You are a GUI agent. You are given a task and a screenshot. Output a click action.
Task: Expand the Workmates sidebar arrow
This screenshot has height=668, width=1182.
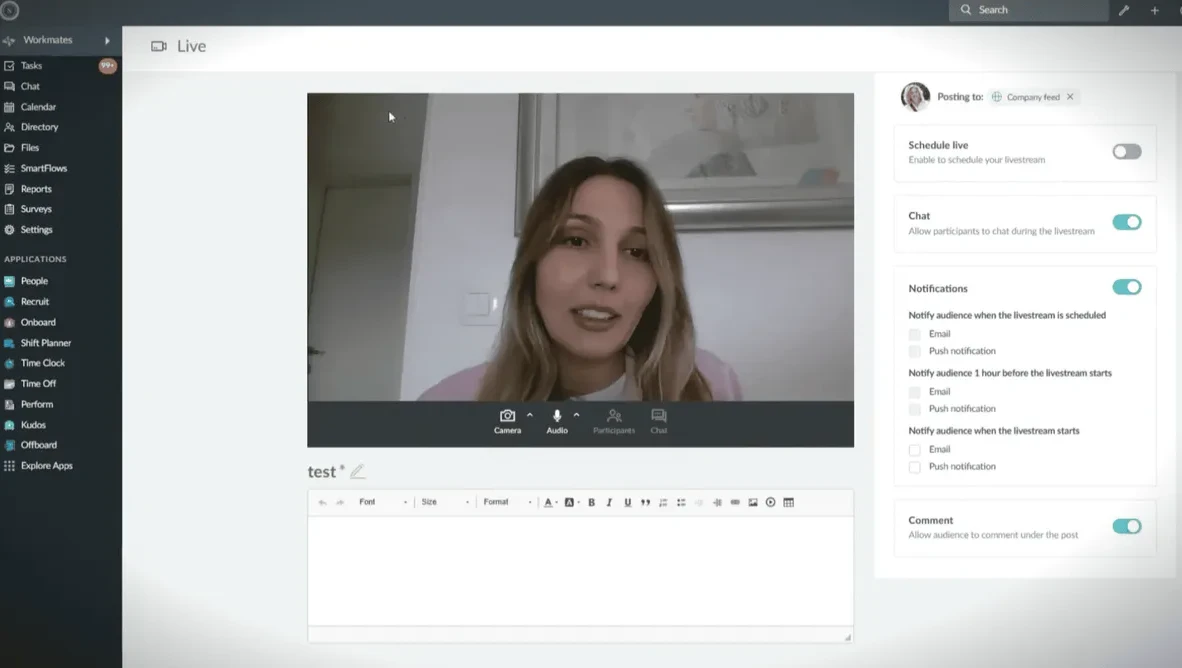(107, 41)
